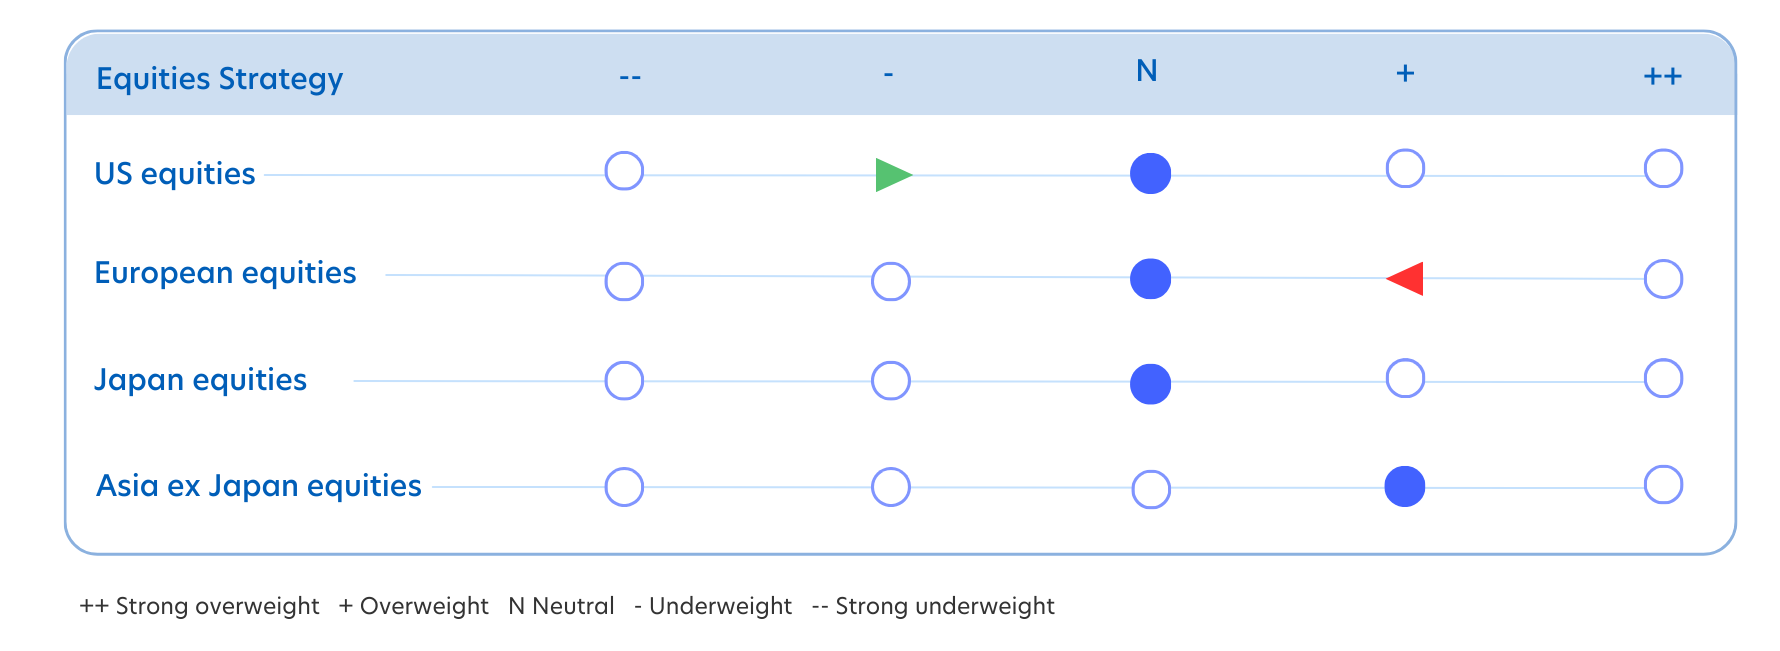Image resolution: width=1780 pixels, height=651 pixels.
Task: Select strong underweight circle for Japan equities
Action: (x=624, y=381)
